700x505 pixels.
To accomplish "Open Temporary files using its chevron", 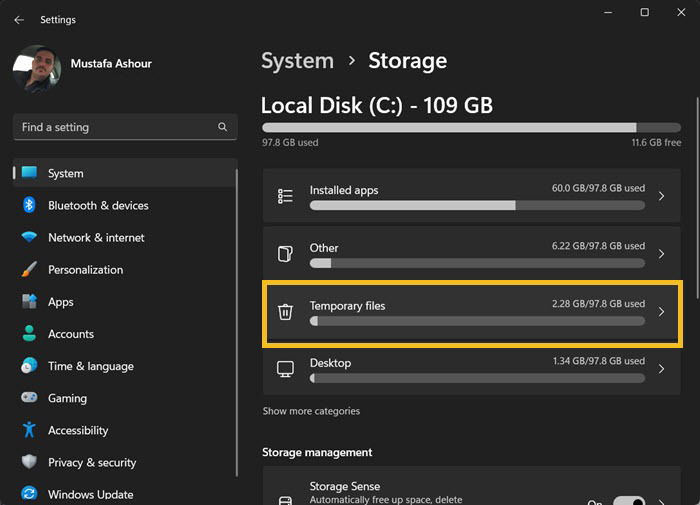I will click(661, 312).
